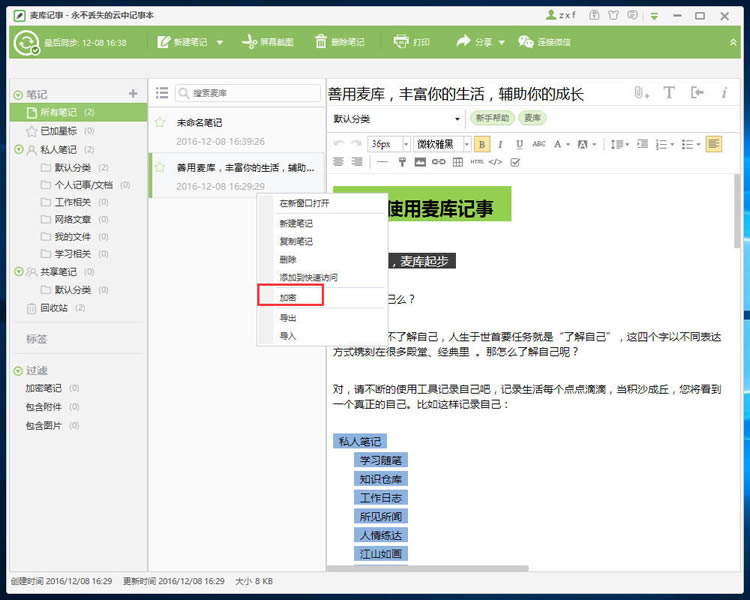This screenshot has height=600, width=750.
Task: Toggle underline formatting U
Action: [519, 144]
